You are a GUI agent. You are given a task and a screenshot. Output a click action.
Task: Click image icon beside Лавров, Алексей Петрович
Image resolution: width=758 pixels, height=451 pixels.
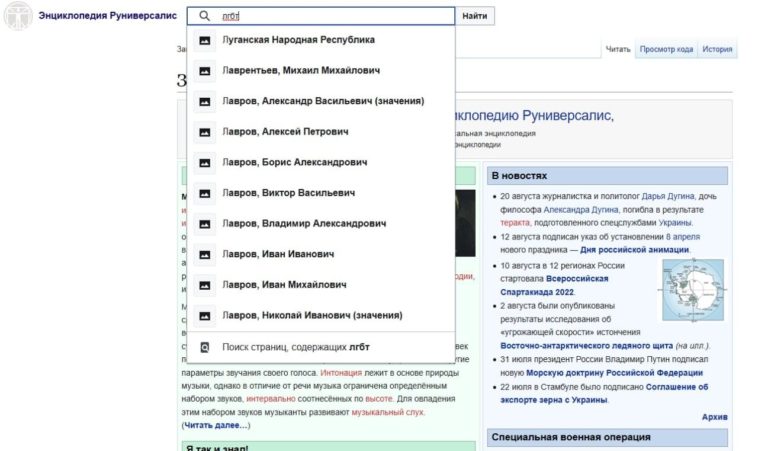coord(205,132)
